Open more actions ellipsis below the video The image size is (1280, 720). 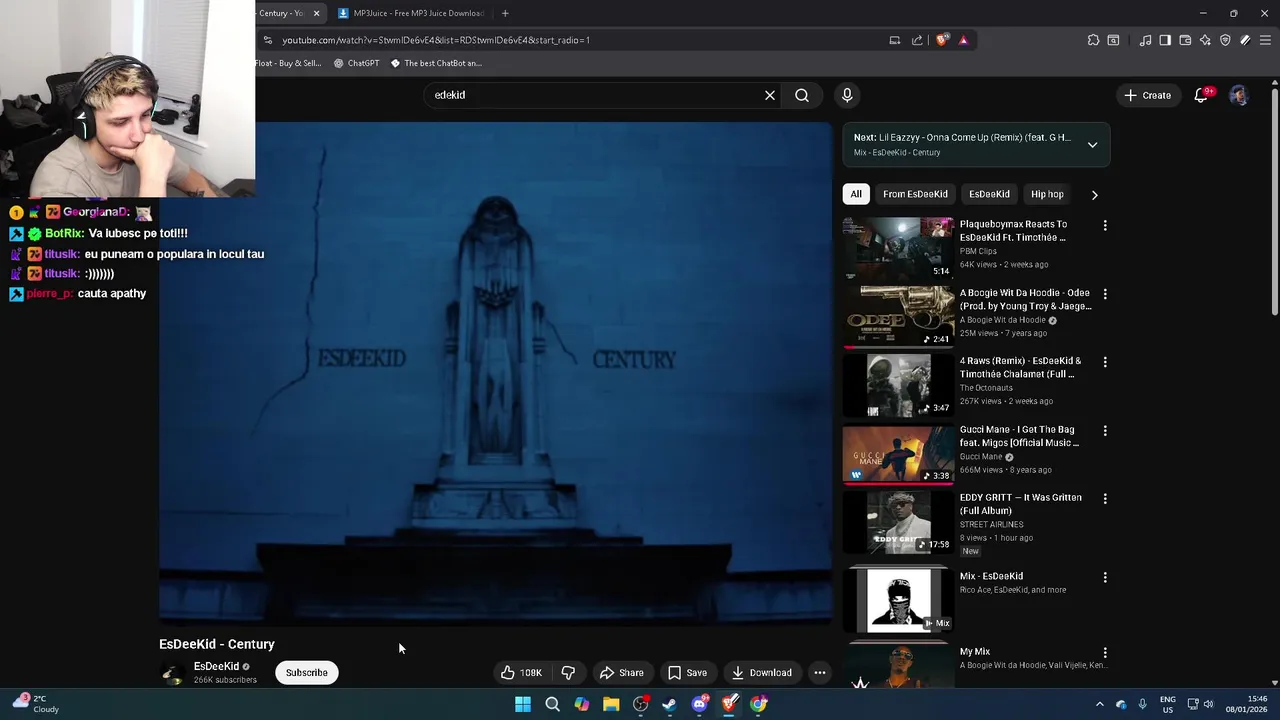pyautogui.click(x=820, y=672)
